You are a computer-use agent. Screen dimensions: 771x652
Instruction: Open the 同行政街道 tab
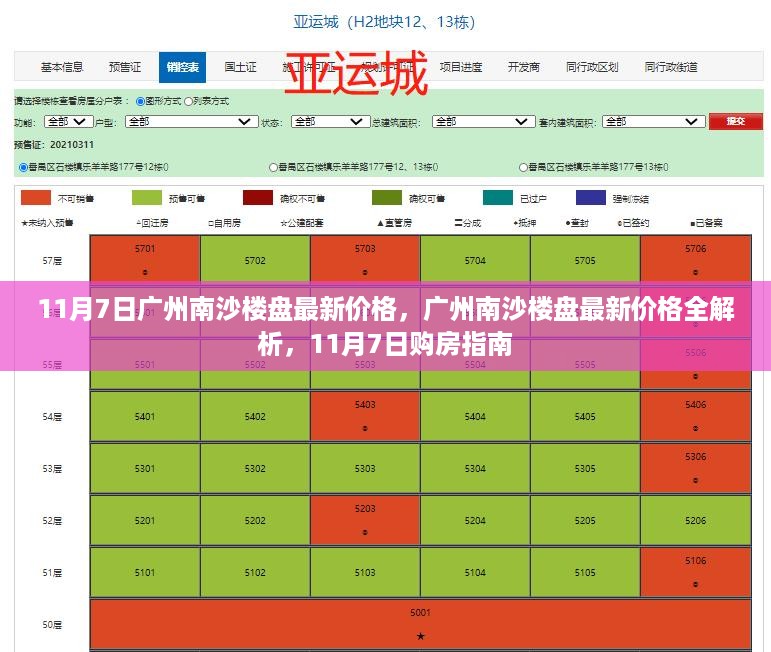click(671, 67)
